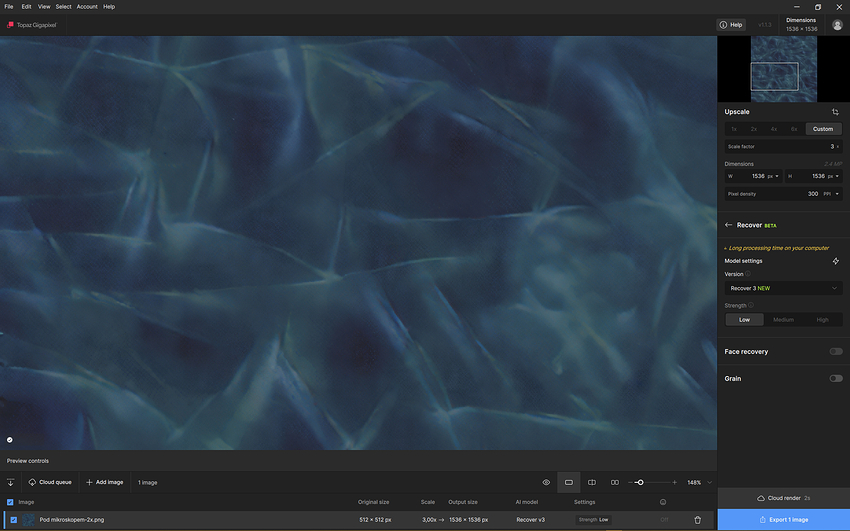850x531 pixels.
Task: Open the 148% zoom dropdown
Action: (x=699, y=482)
